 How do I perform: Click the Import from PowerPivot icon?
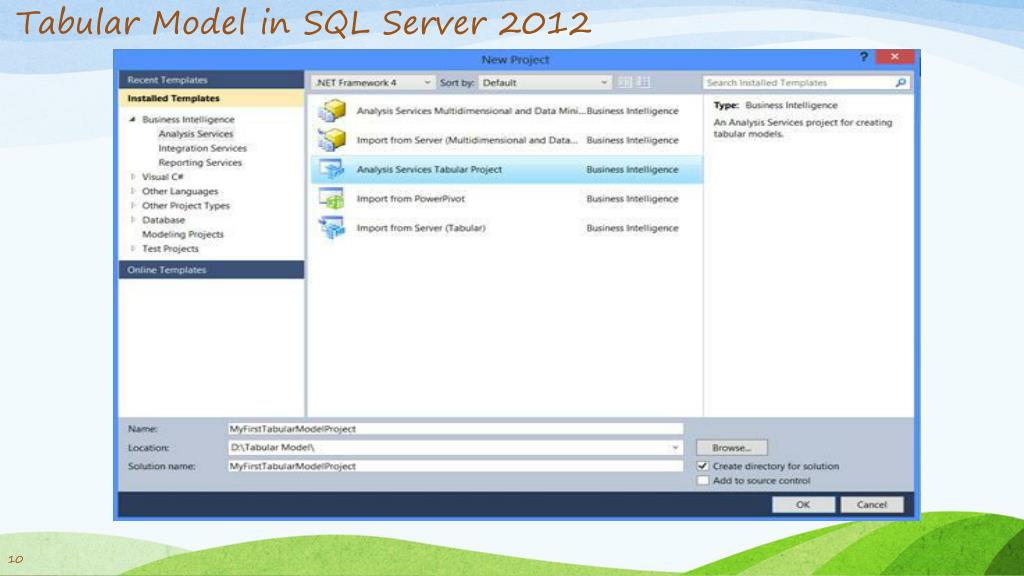coord(332,199)
